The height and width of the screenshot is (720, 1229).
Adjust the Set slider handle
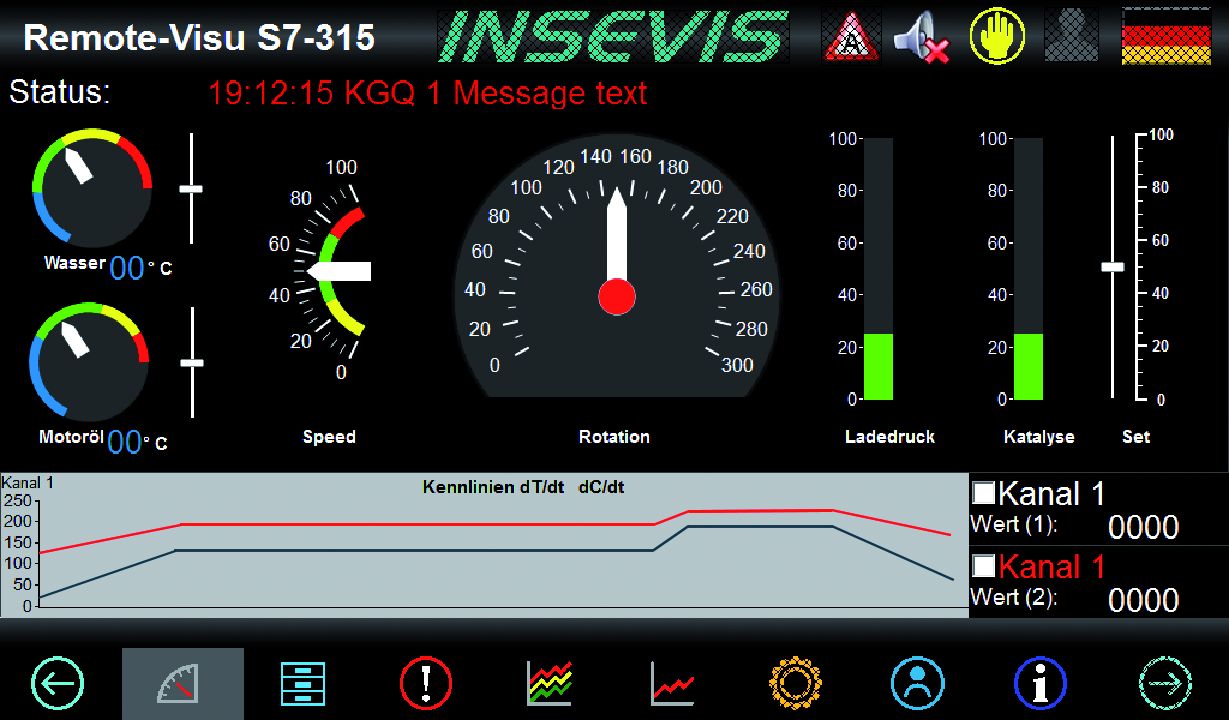click(1113, 266)
